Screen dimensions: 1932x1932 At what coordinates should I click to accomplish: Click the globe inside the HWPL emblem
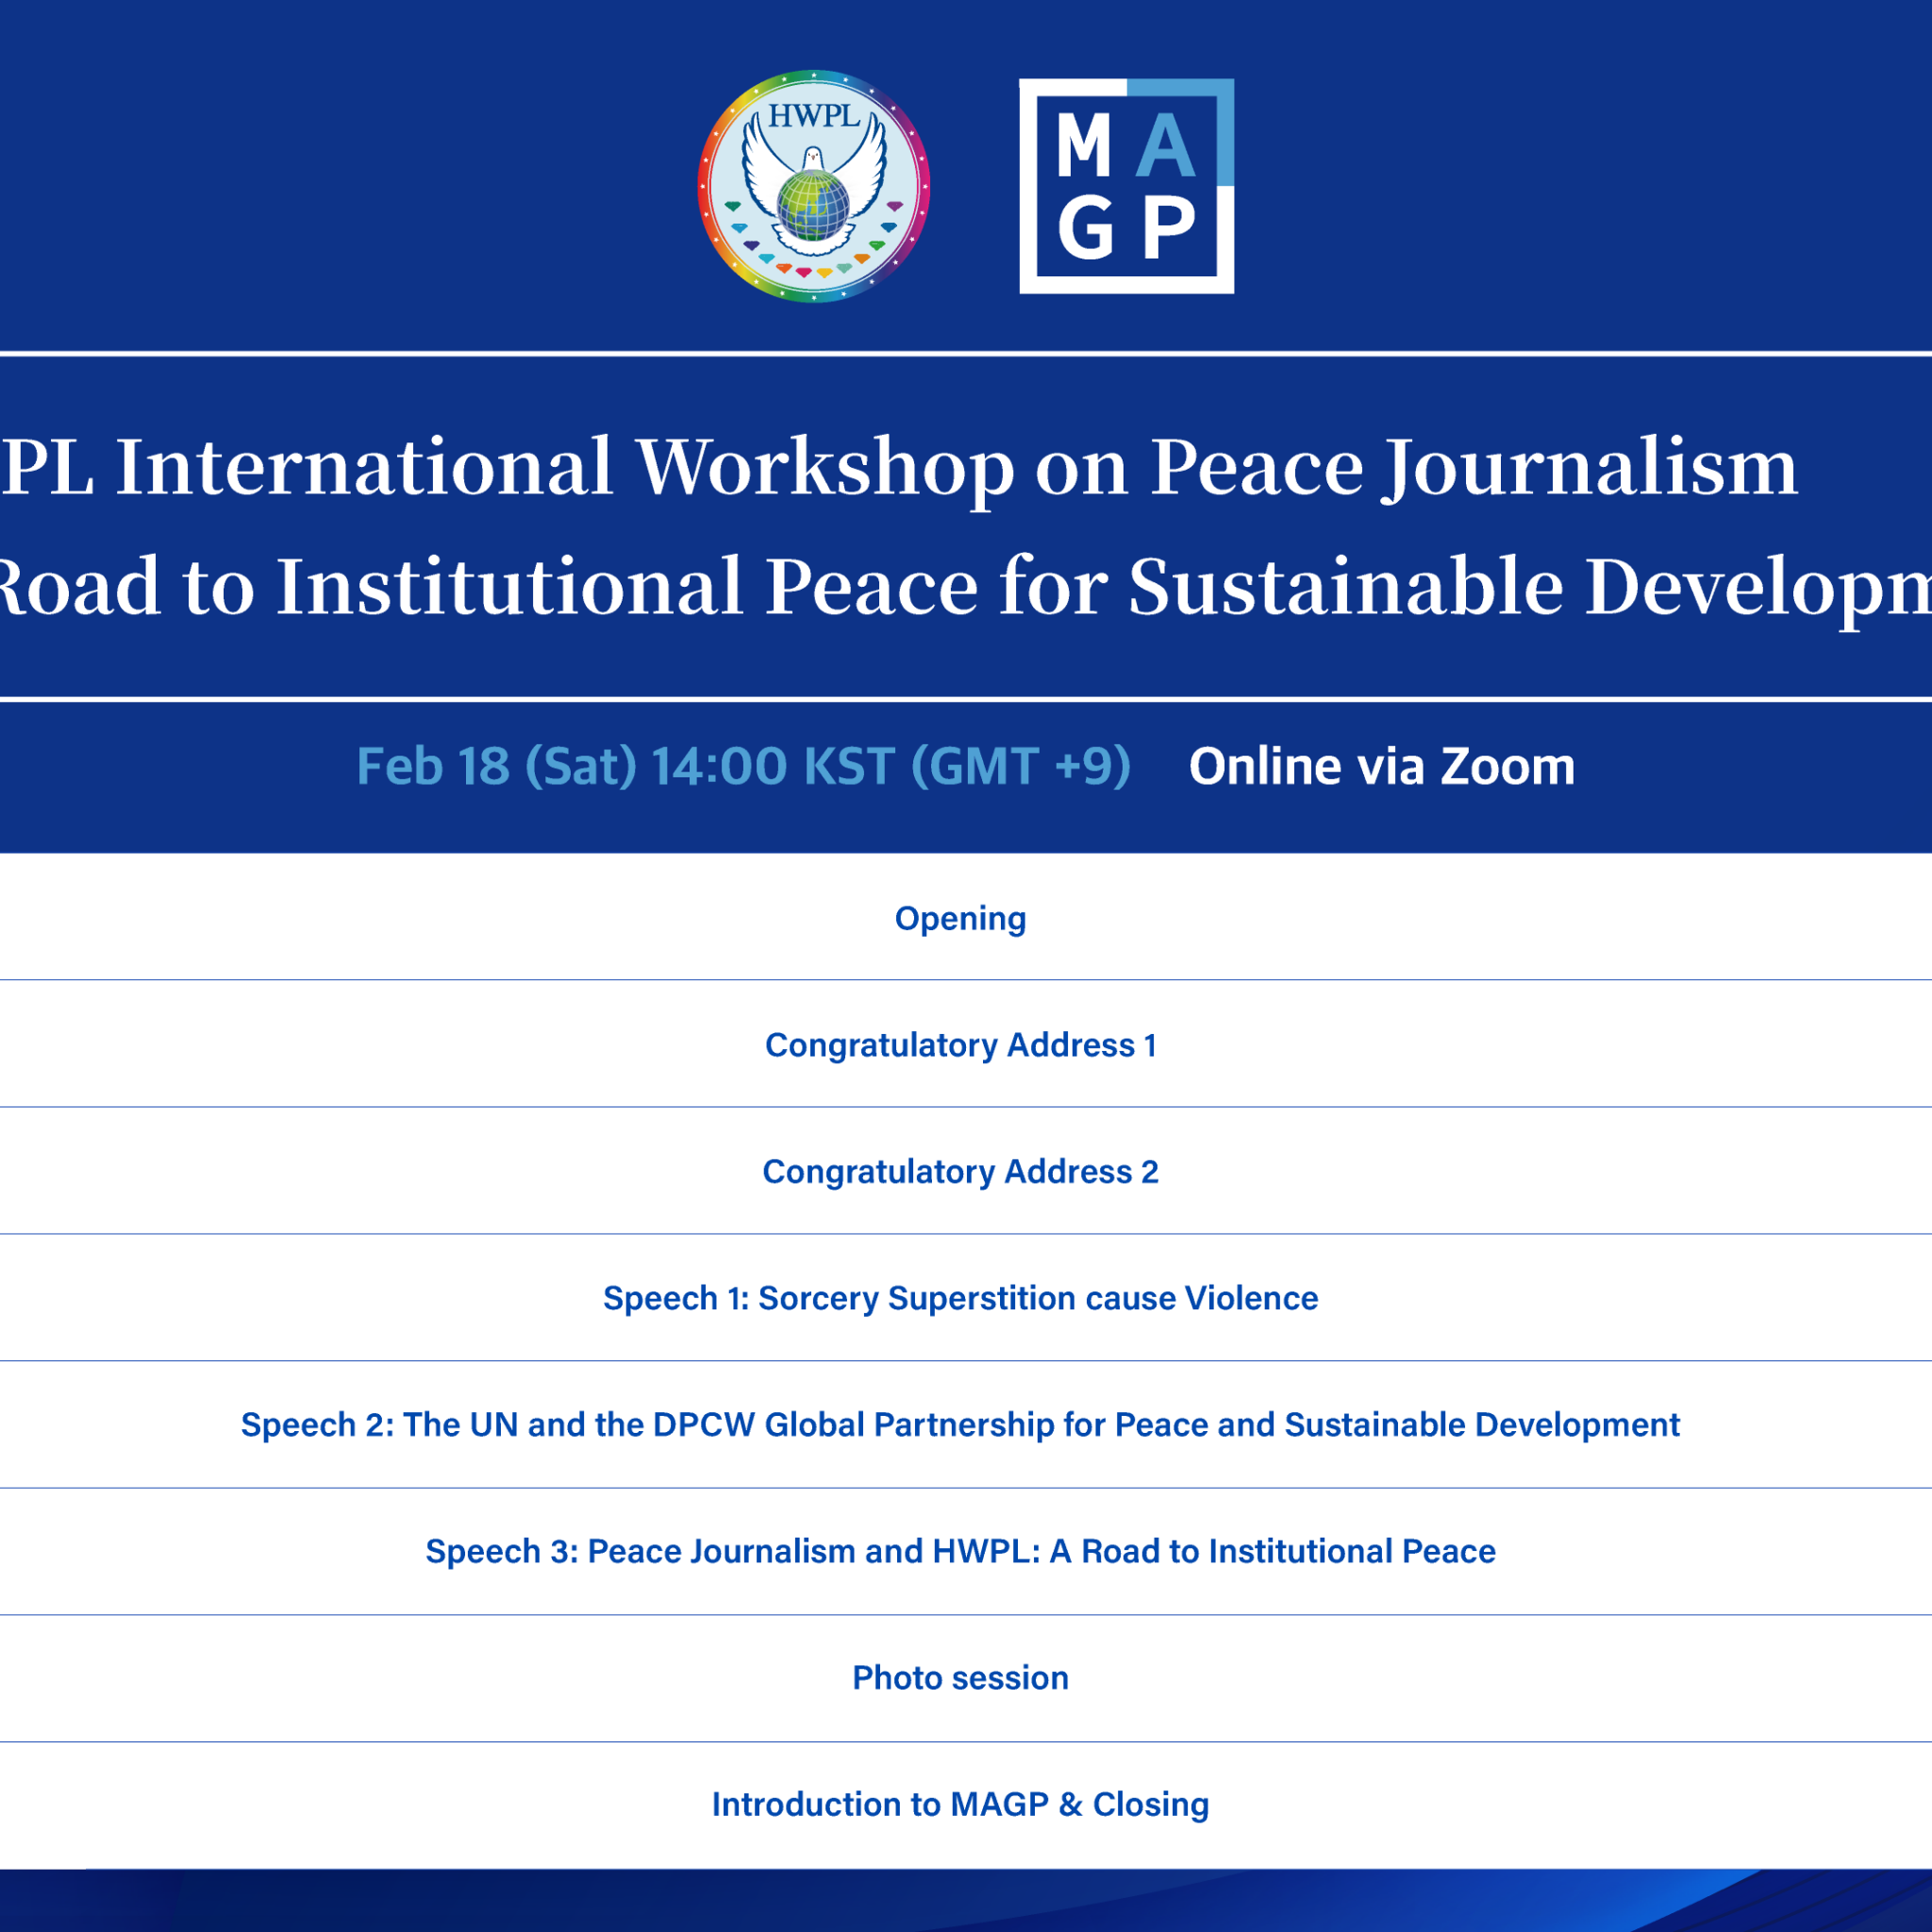pos(813,205)
